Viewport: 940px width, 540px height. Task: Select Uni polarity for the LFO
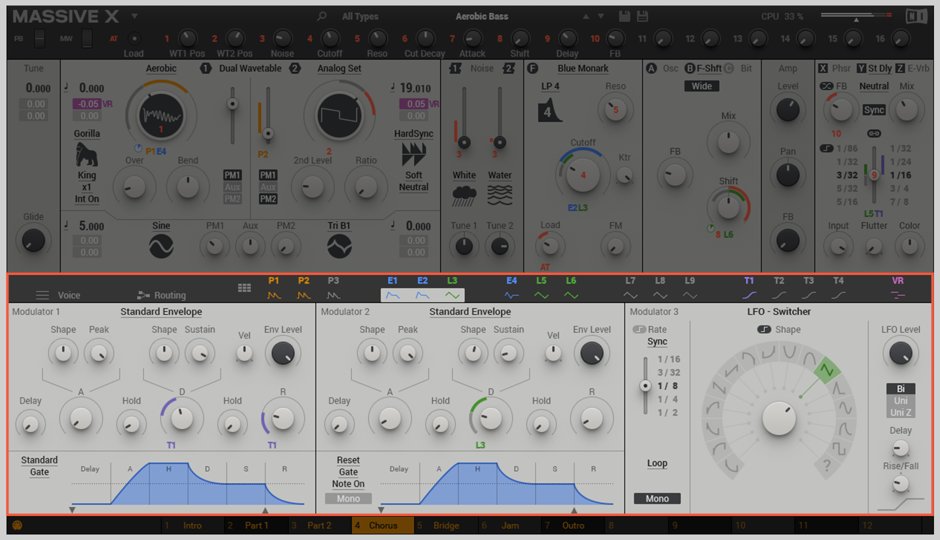point(901,400)
